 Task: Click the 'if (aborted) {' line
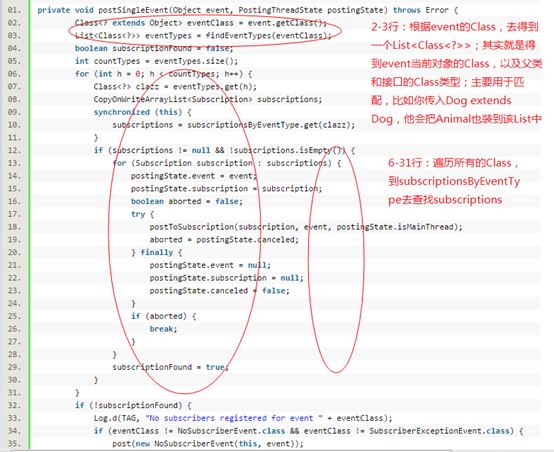point(164,316)
